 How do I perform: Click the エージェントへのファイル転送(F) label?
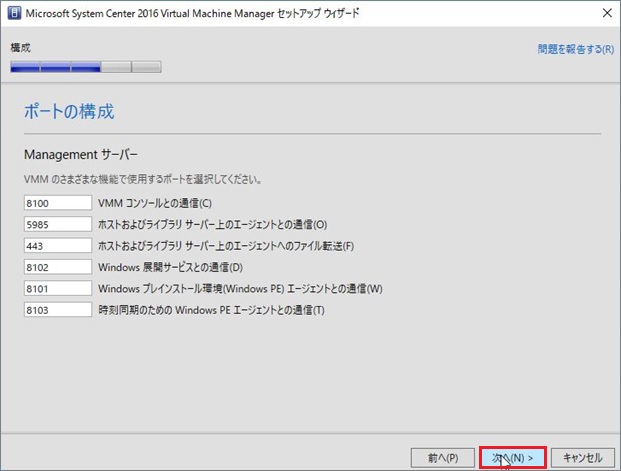click(x=226, y=246)
